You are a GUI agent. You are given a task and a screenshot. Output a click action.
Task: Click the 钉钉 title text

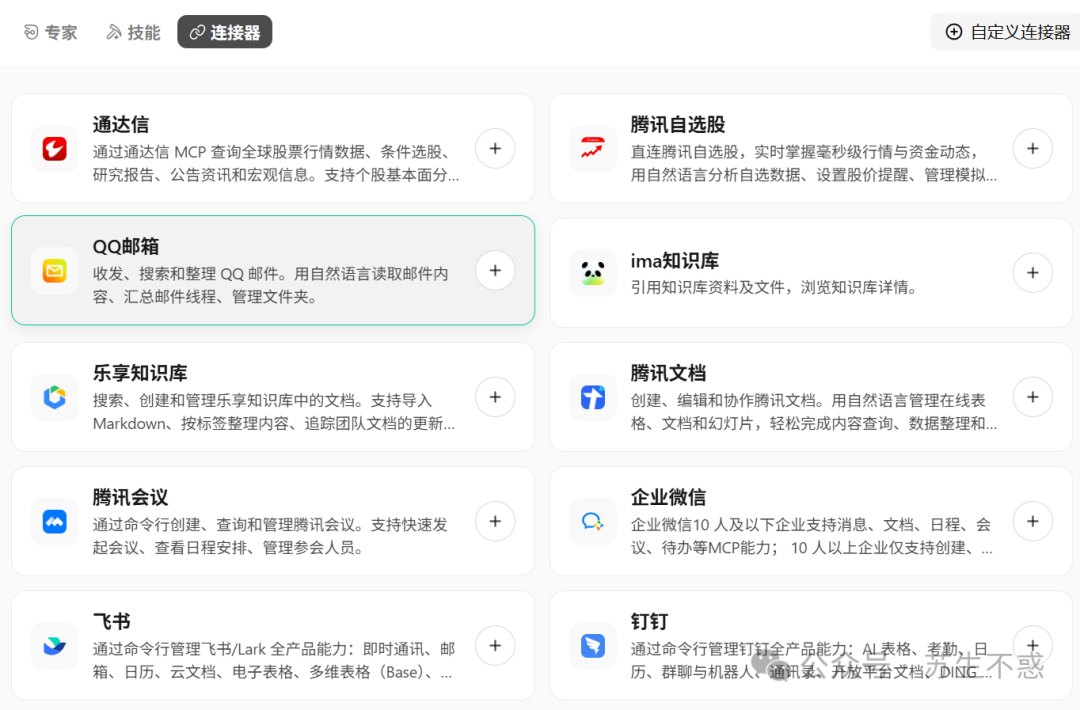pyautogui.click(x=649, y=622)
